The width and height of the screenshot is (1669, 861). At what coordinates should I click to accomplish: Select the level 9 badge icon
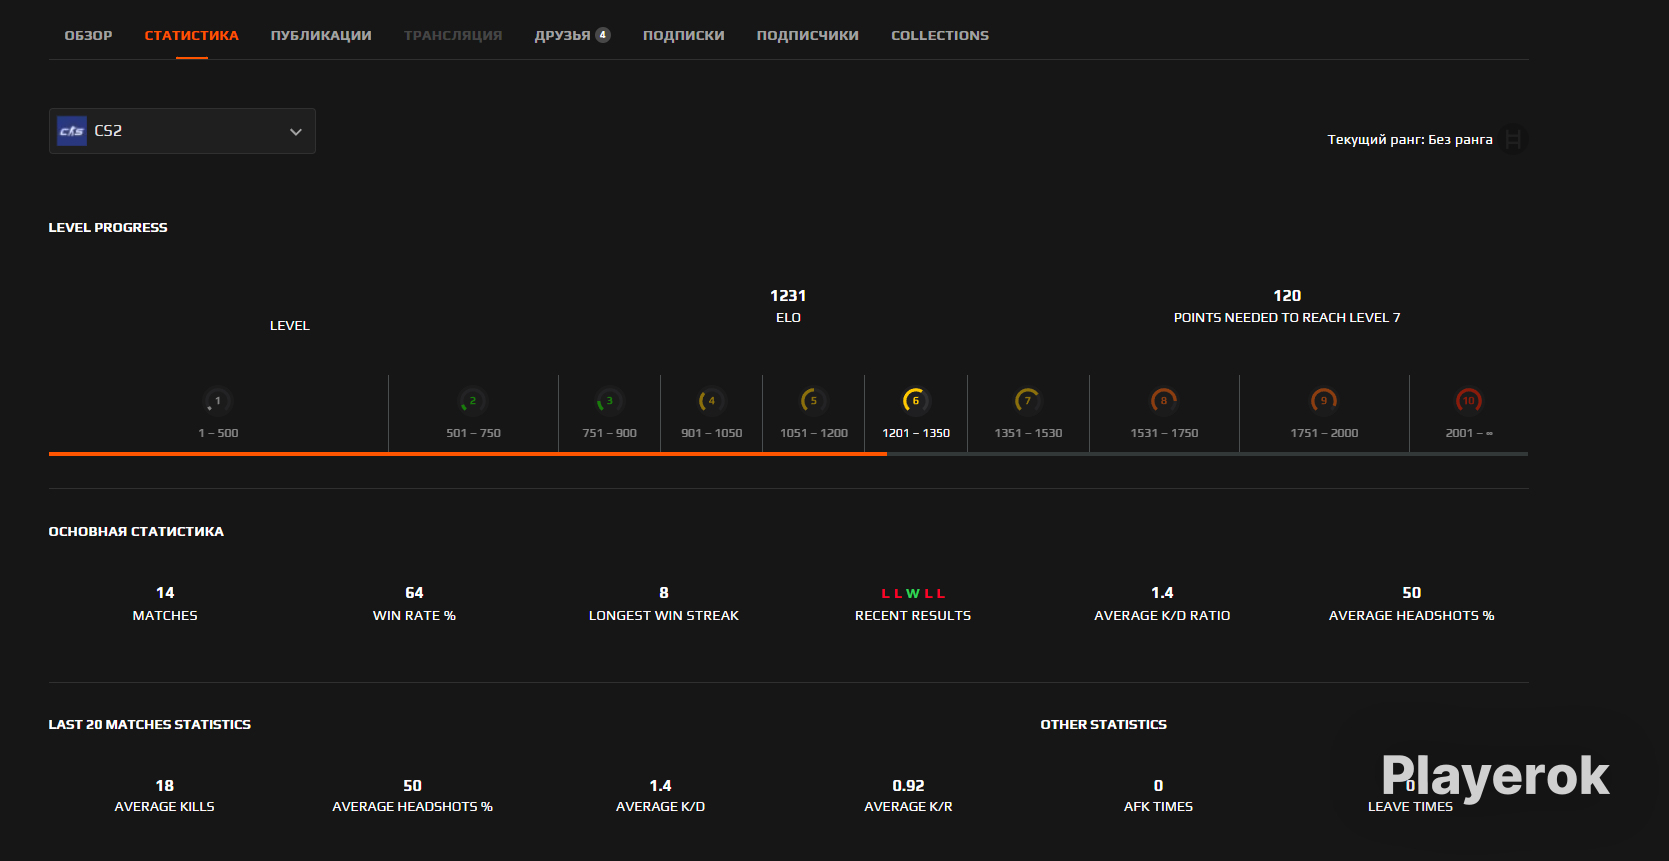[1323, 401]
